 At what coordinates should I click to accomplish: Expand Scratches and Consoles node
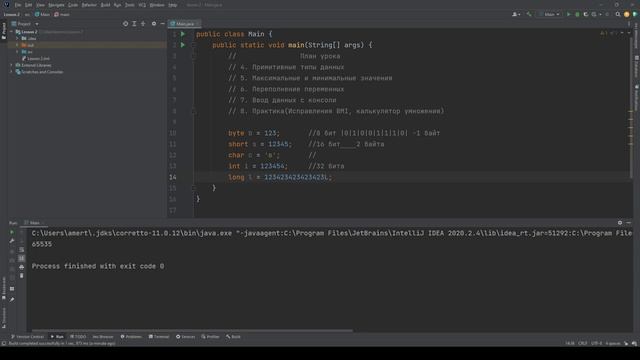point(11,72)
